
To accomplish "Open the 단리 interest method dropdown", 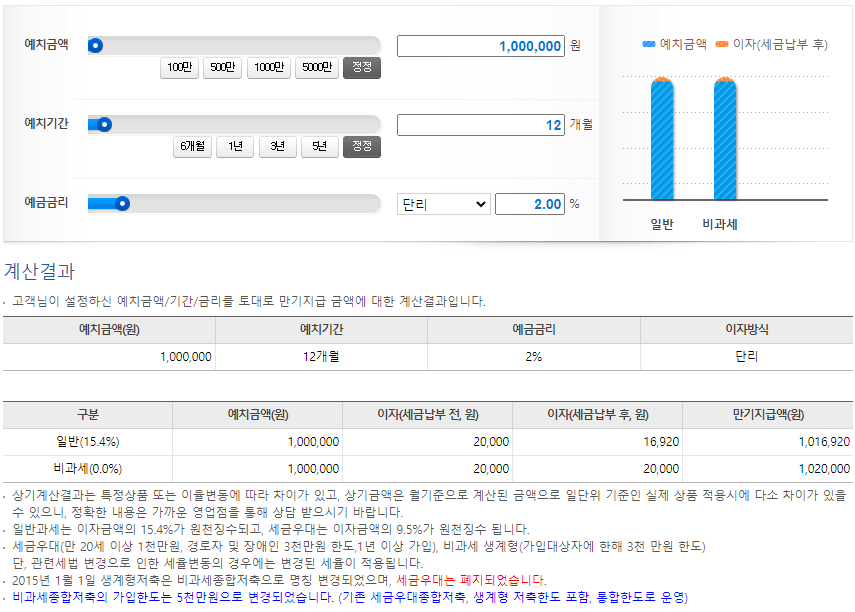I will coord(443,203).
